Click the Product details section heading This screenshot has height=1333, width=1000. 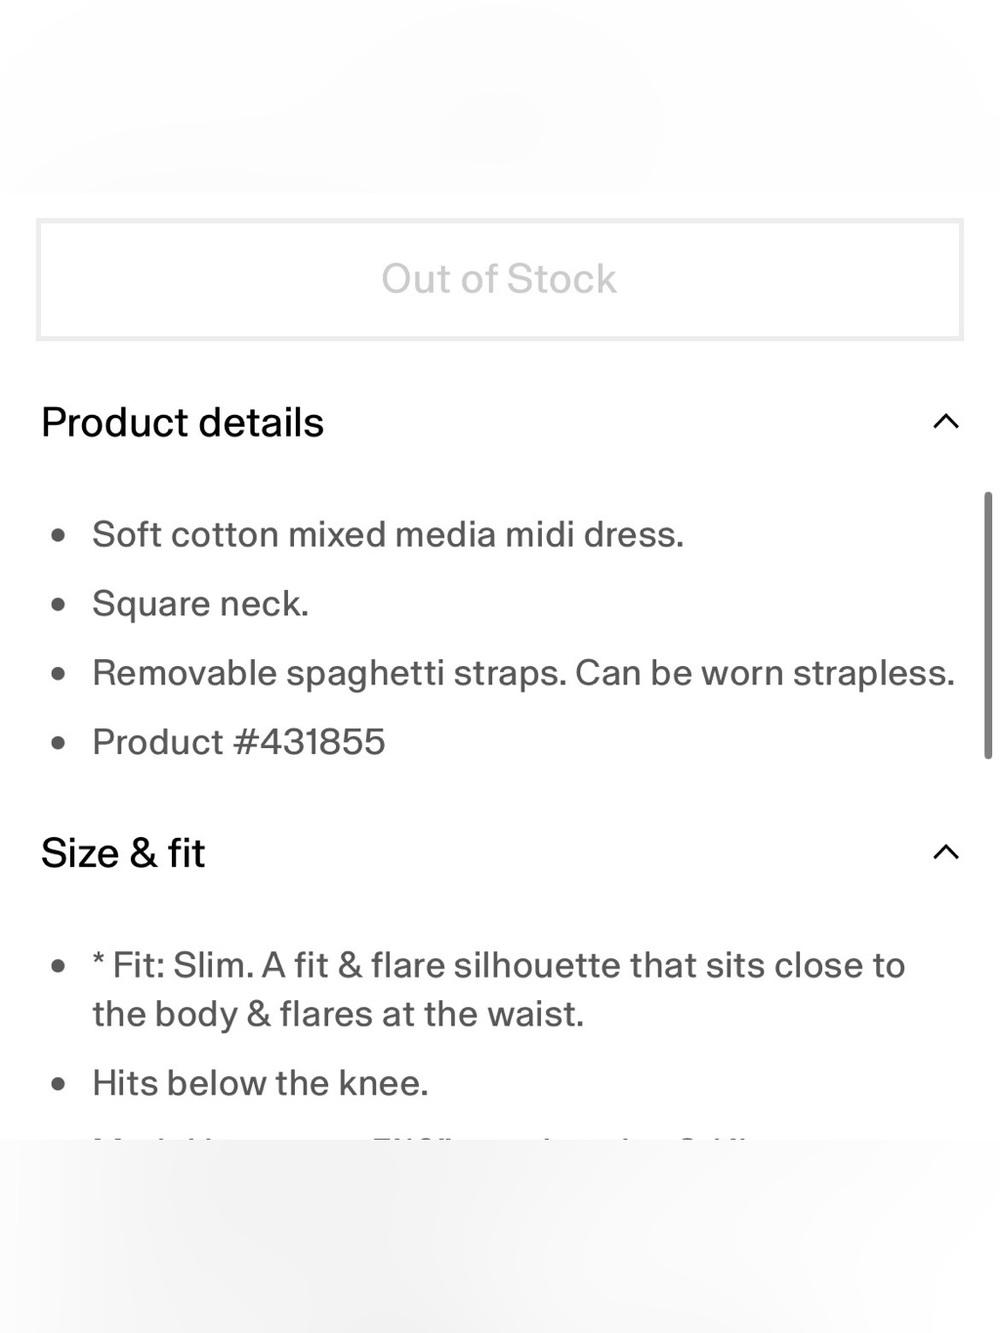pos(183,422)
